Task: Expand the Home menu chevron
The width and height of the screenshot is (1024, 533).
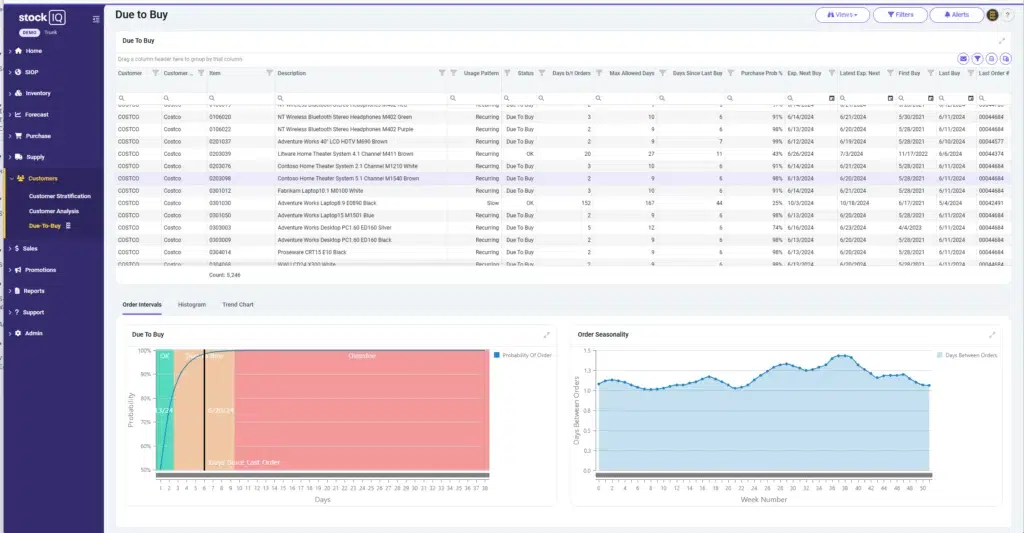Action: [10, 51]
